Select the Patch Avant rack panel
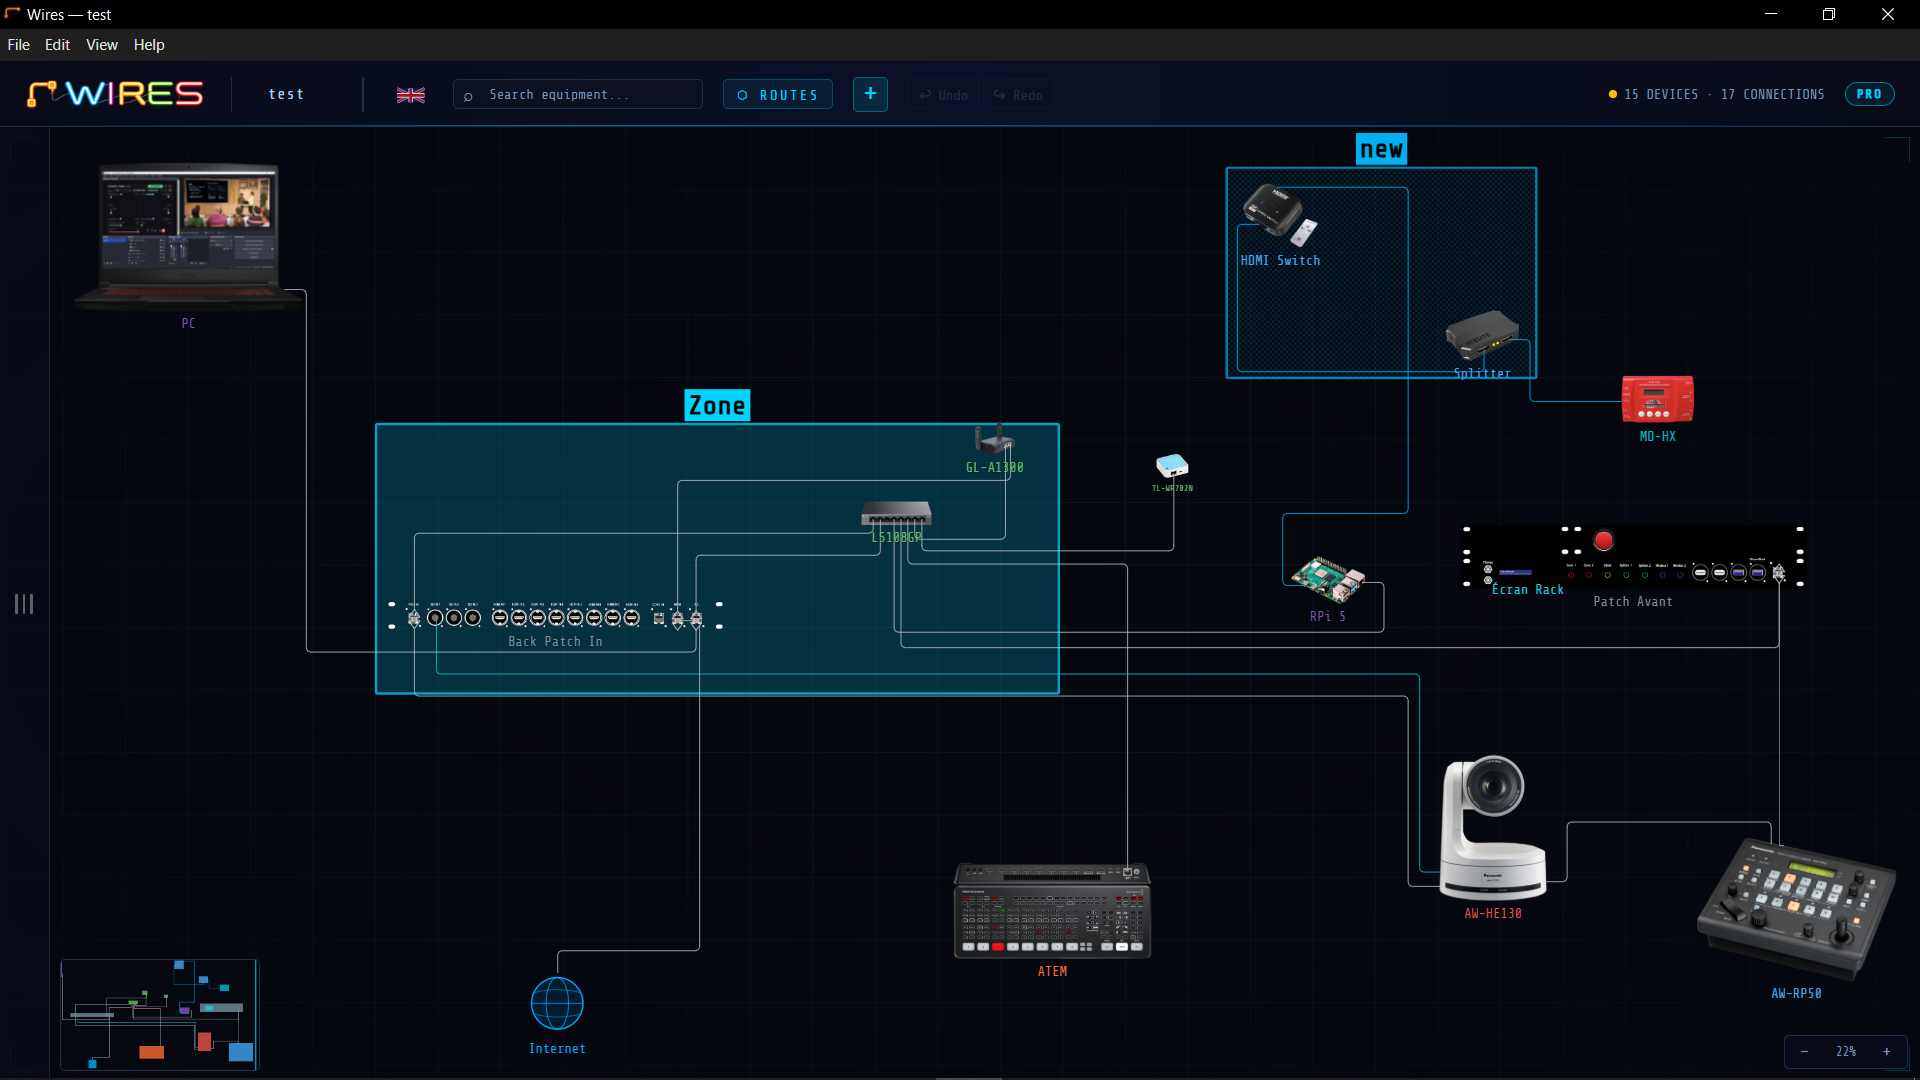Image resolution: width=1920 pixels, height=1080 pixels. coord(1633,557)
